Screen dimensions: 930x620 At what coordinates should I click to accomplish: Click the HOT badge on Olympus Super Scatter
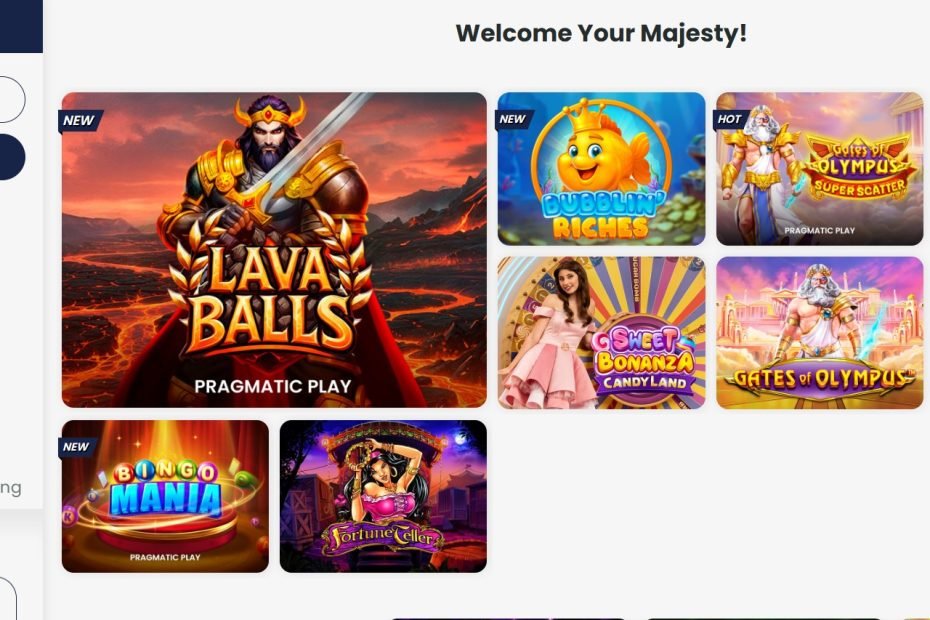730,119
